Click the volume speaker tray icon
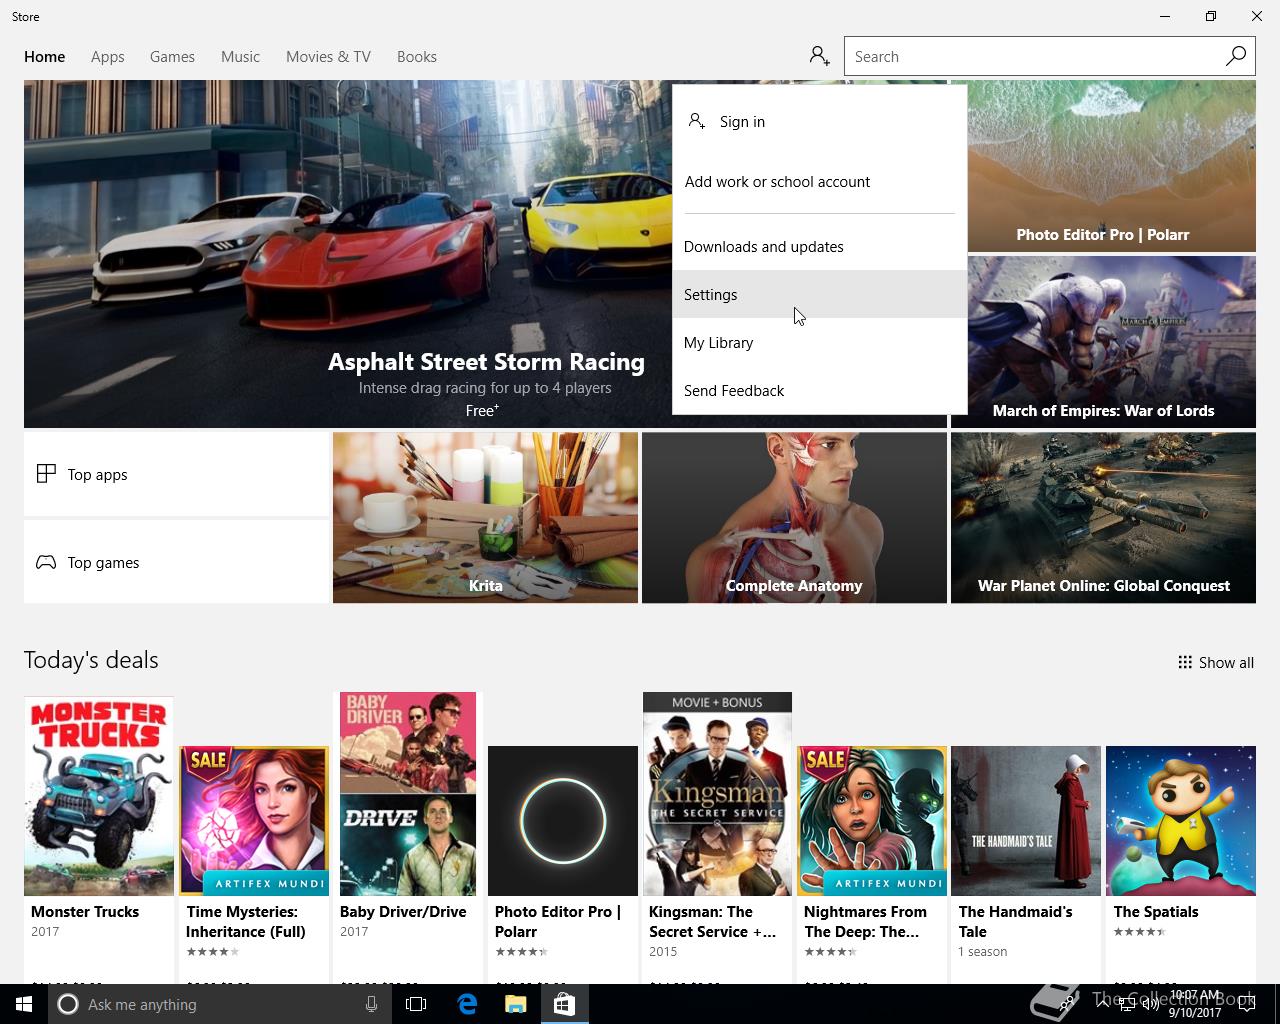This screenshot has height=1024, width=1280. pyautogui.click(x=1151, y=1004)
